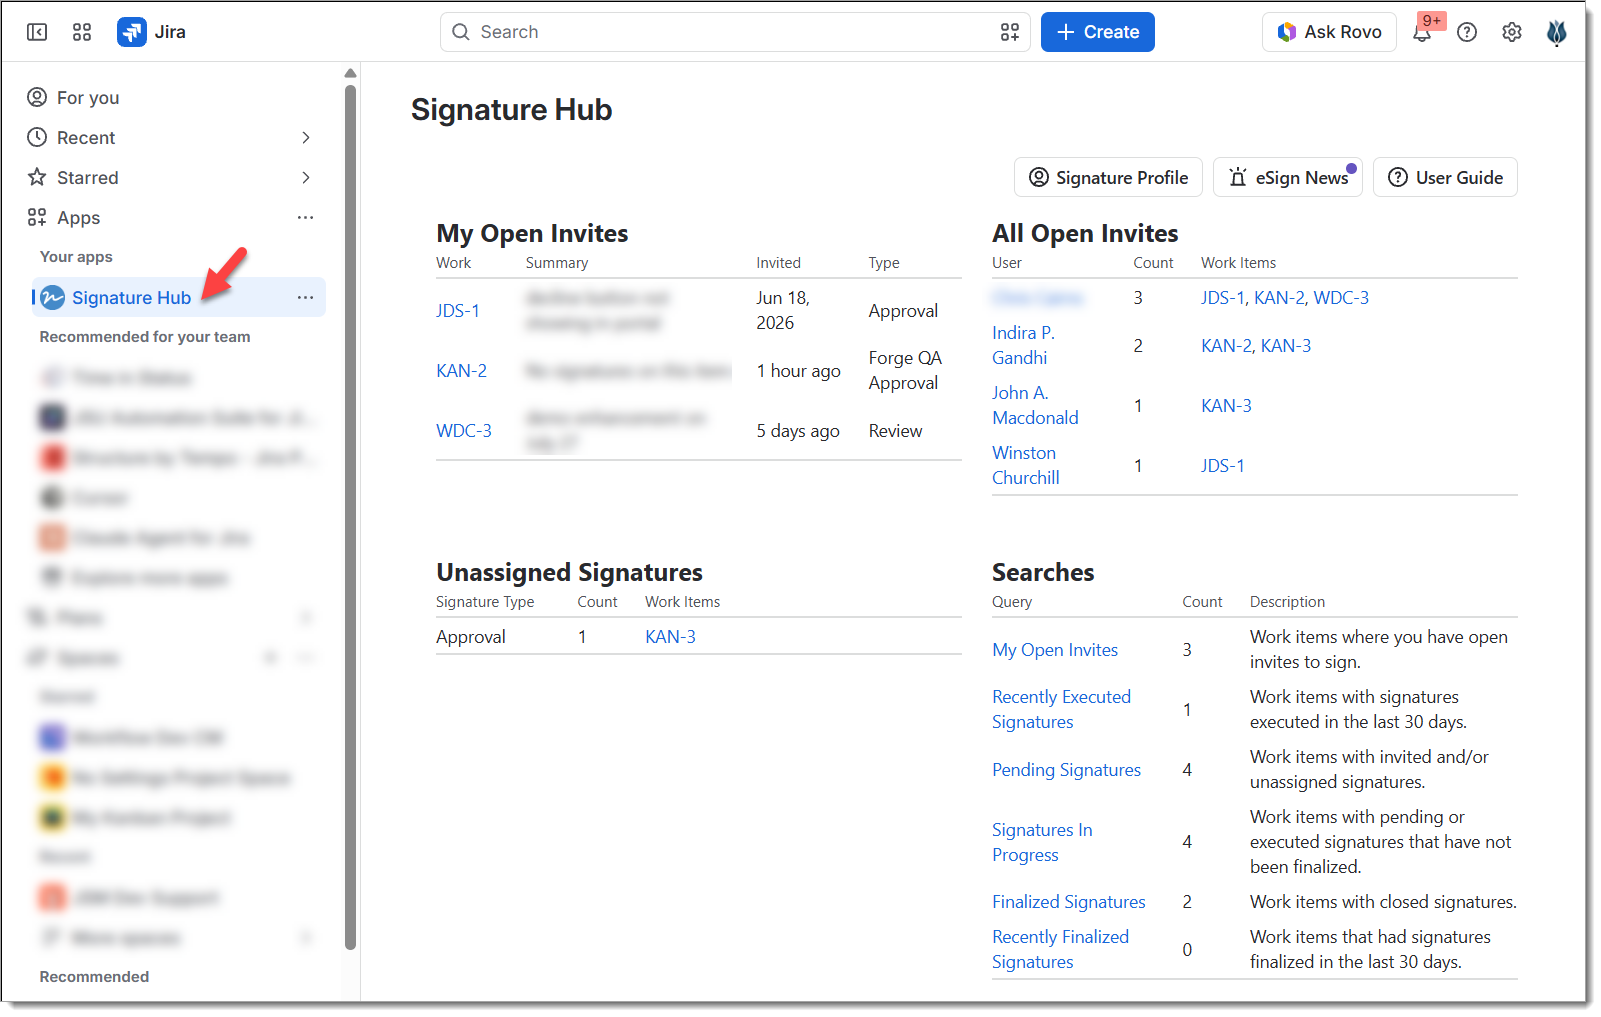Open user Winston Churchill
1601x1017 pixels.
tap(1026, 465)
